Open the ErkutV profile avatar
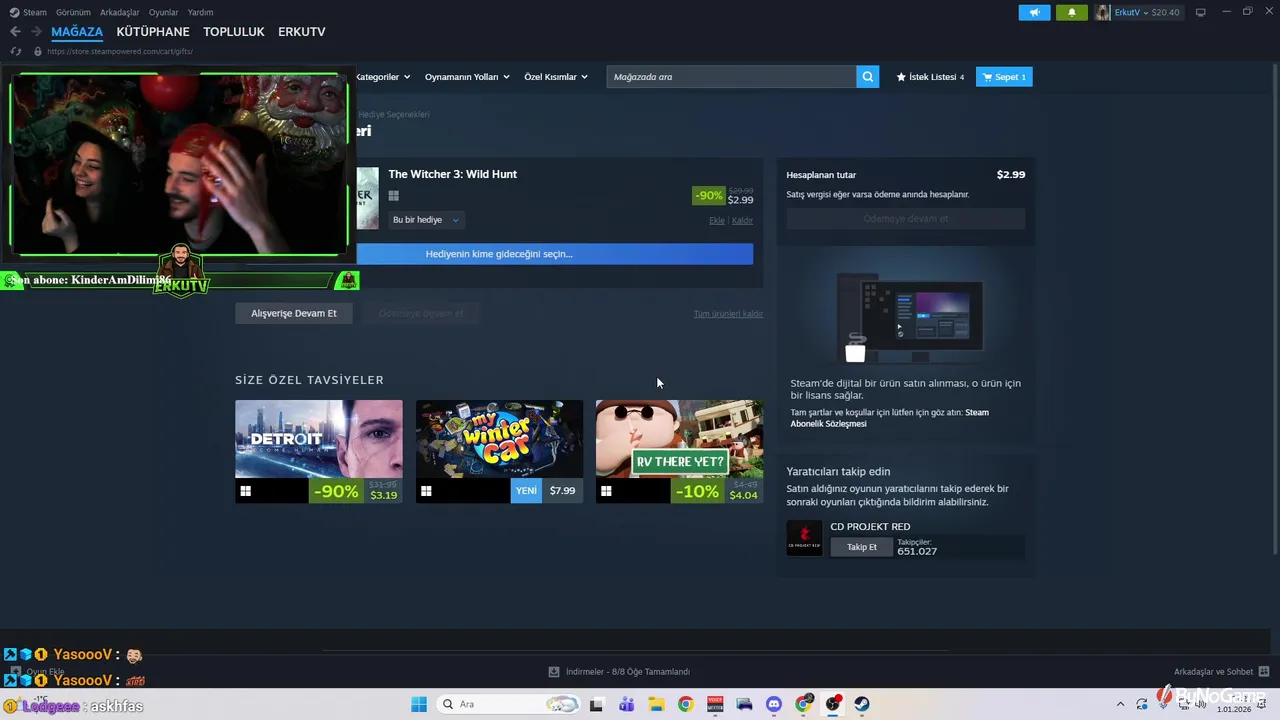Image resolution: width=1280 pixels, height=720 pixels. coord(1103,12)
